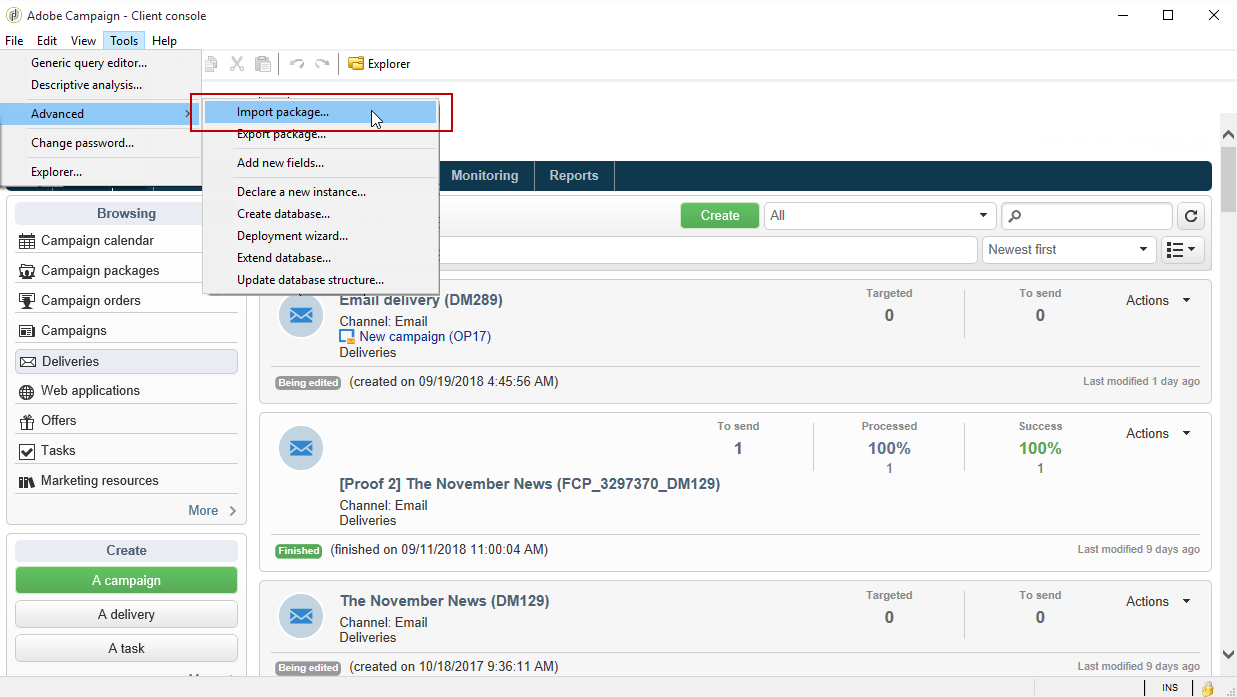The image size is (1237, 697).
Task: Choose Descriptive analysis... in Tools menu
Action: coord(99,85)
